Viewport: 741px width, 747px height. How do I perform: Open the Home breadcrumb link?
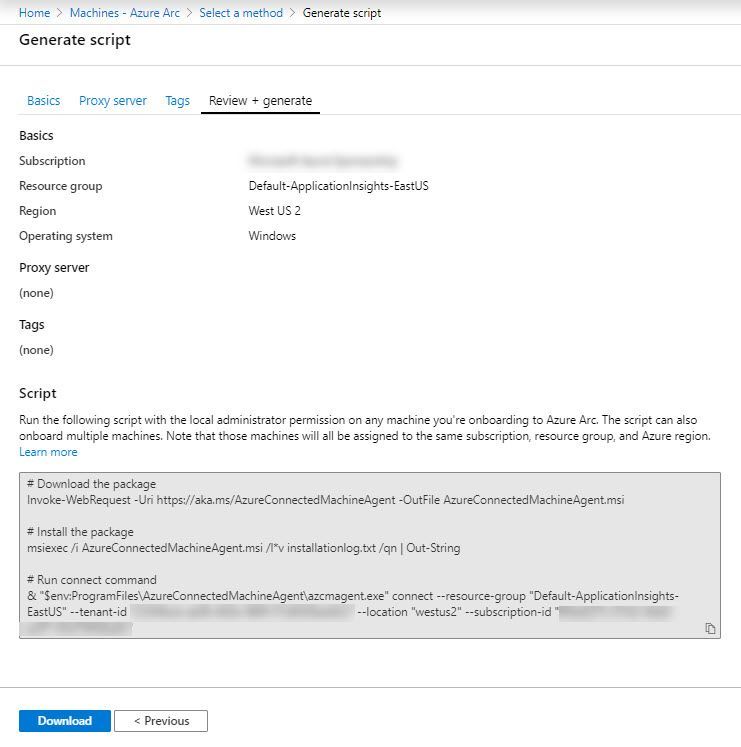34,13
